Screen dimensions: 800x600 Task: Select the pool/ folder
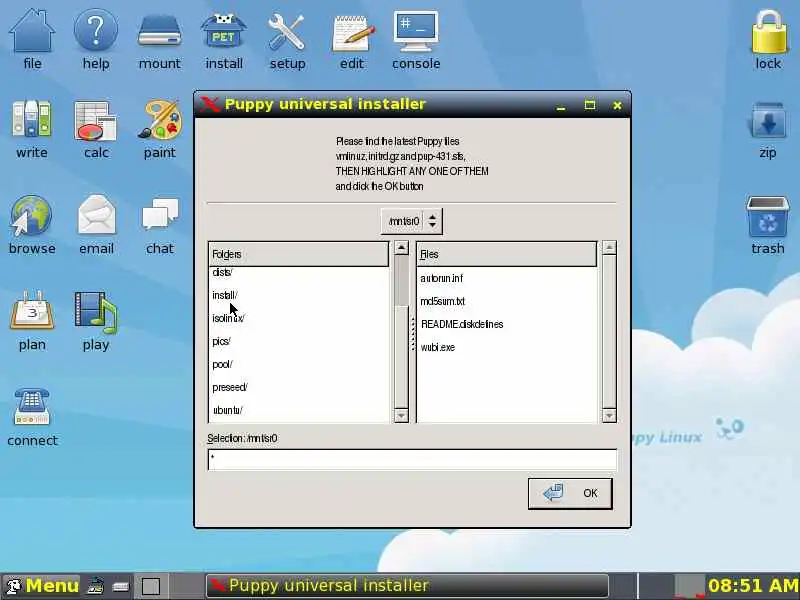(222, 364)
